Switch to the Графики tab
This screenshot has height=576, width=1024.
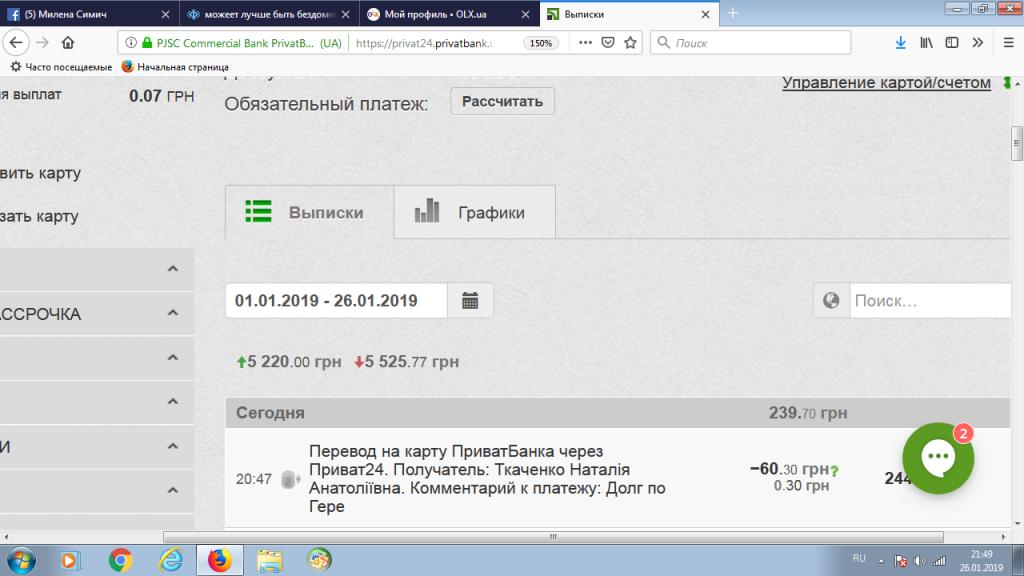(x=475, y=212)
